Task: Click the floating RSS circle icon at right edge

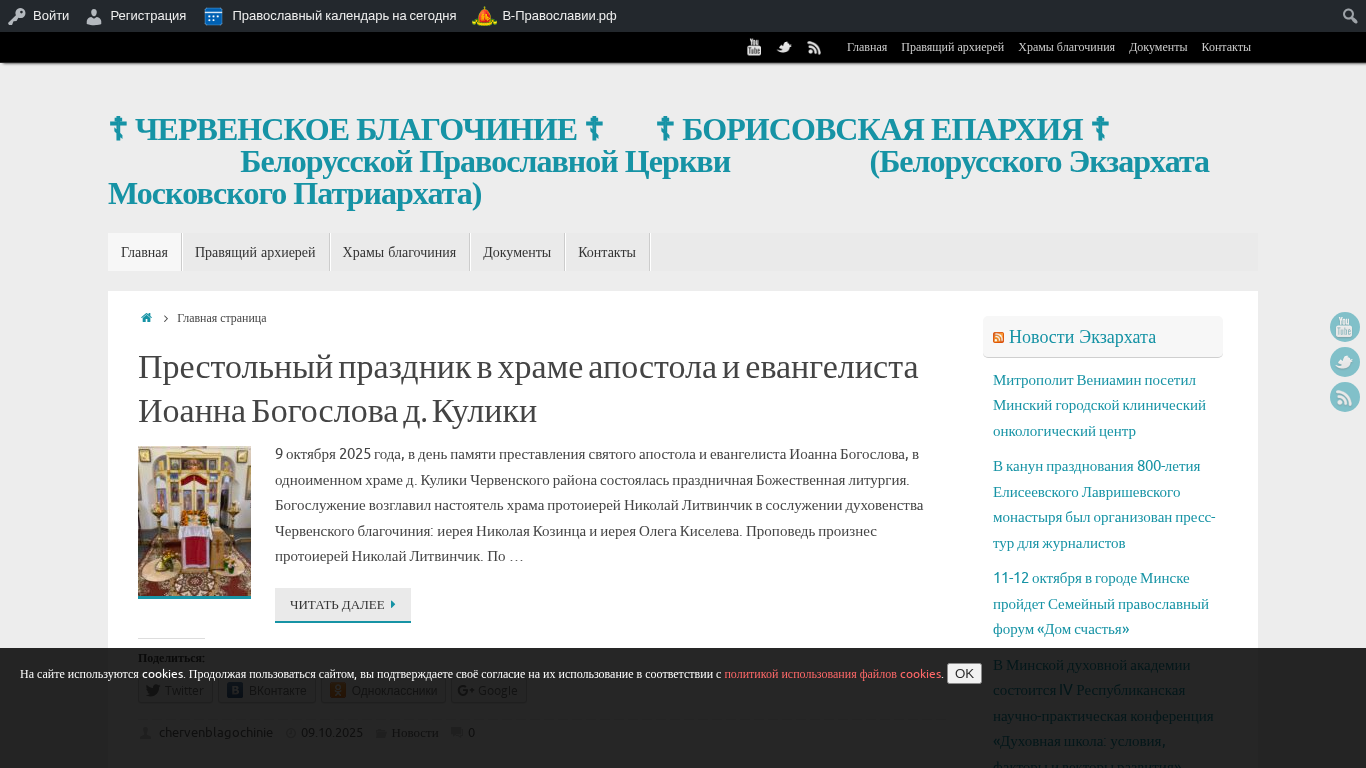Action: (1344, 397)
